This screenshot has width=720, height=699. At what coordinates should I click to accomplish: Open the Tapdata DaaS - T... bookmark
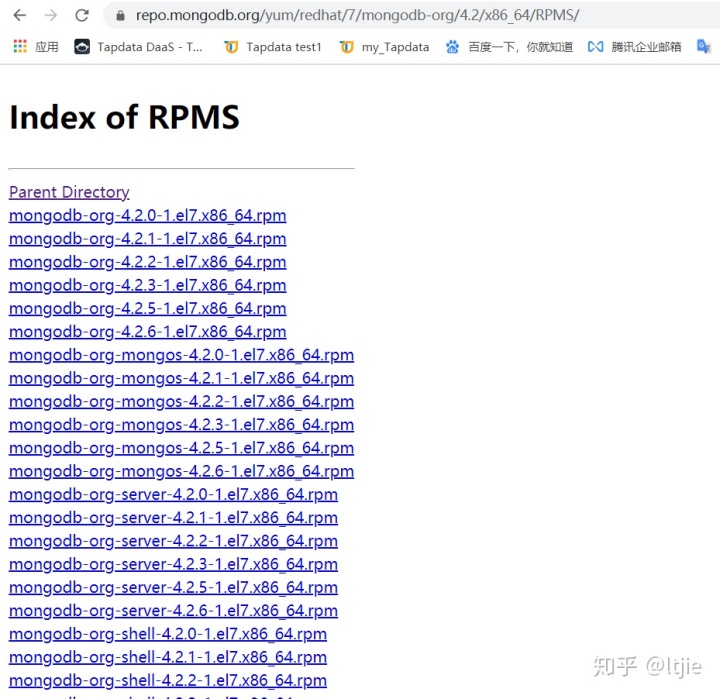coord(150,47)
